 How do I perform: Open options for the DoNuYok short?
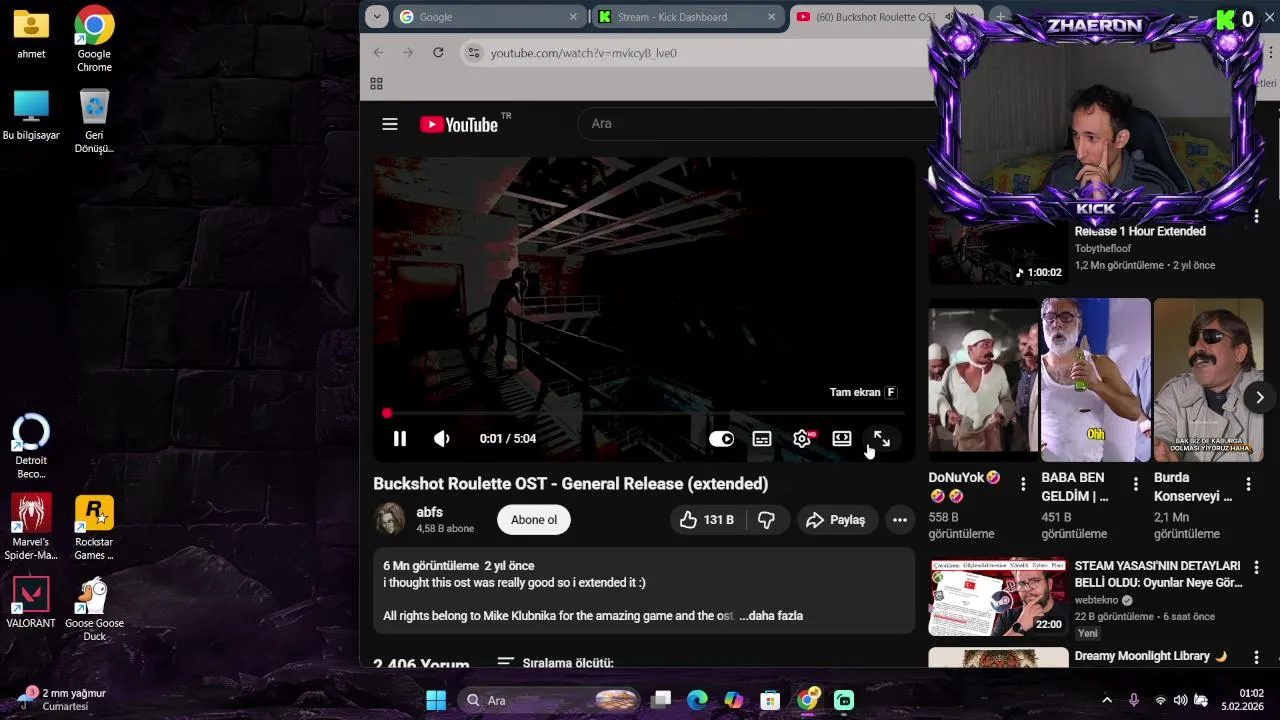click(1023, 484)
